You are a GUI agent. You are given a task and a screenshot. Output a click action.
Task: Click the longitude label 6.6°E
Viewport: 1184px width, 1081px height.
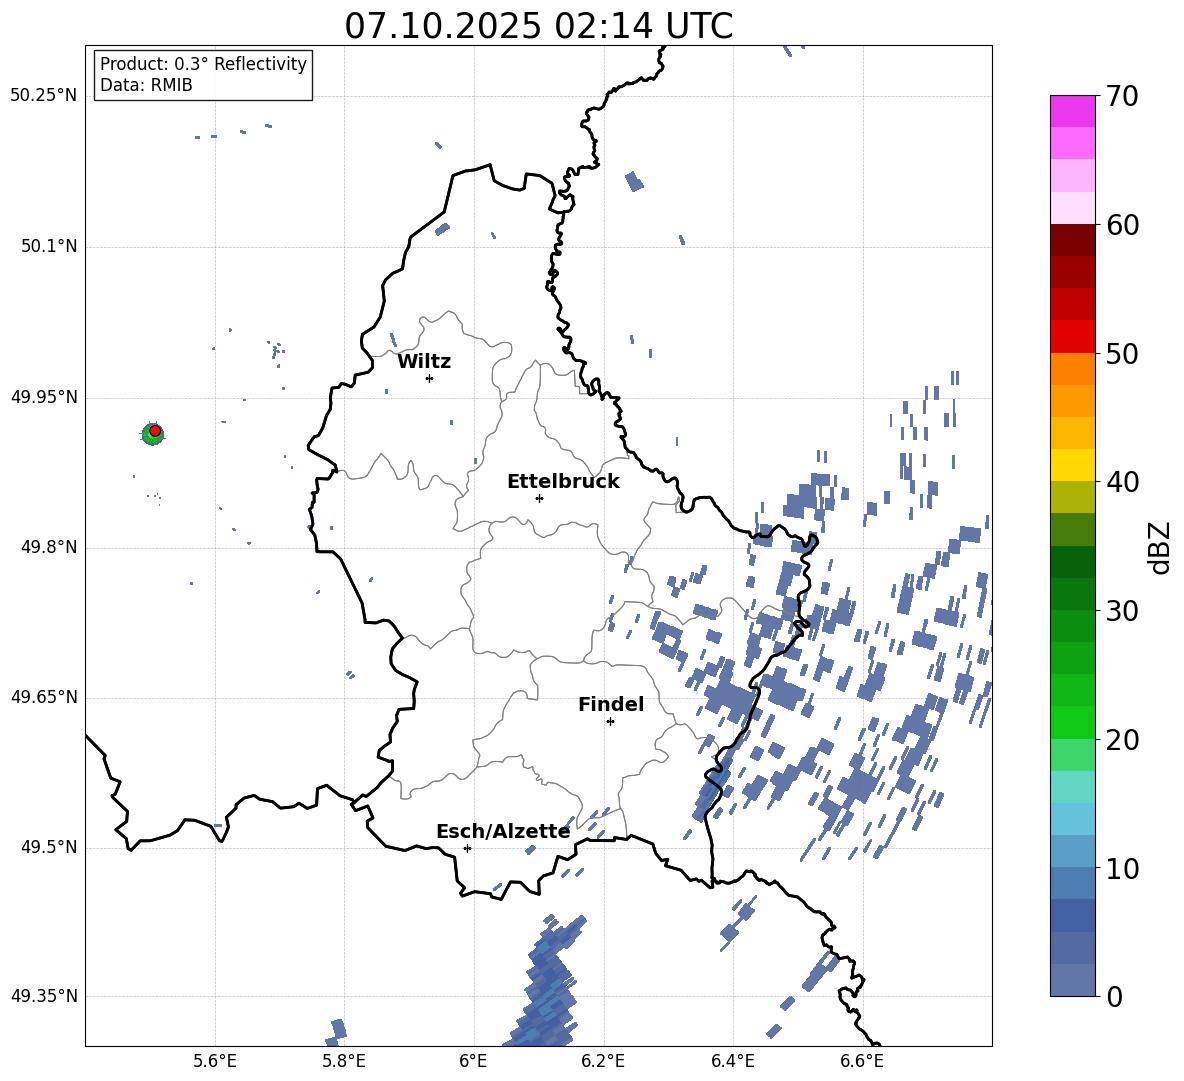[x=862, y=1061]
